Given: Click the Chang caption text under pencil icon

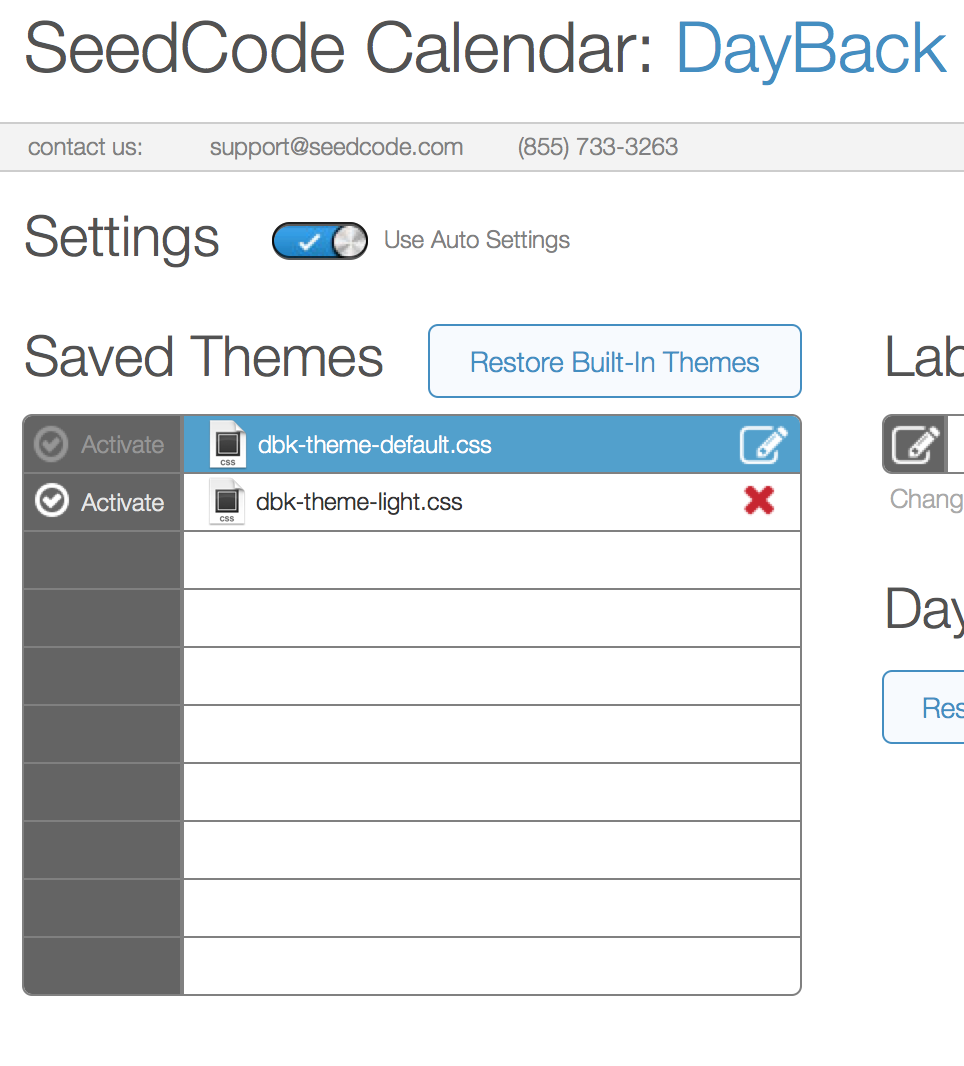Looking at the screenshot, I should coord(927,500).
